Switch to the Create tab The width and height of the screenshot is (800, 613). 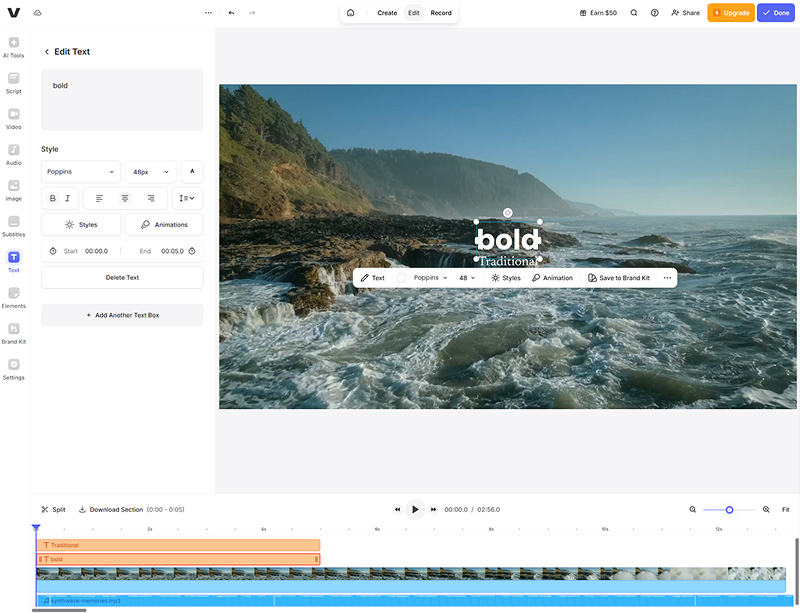(387, 13)
